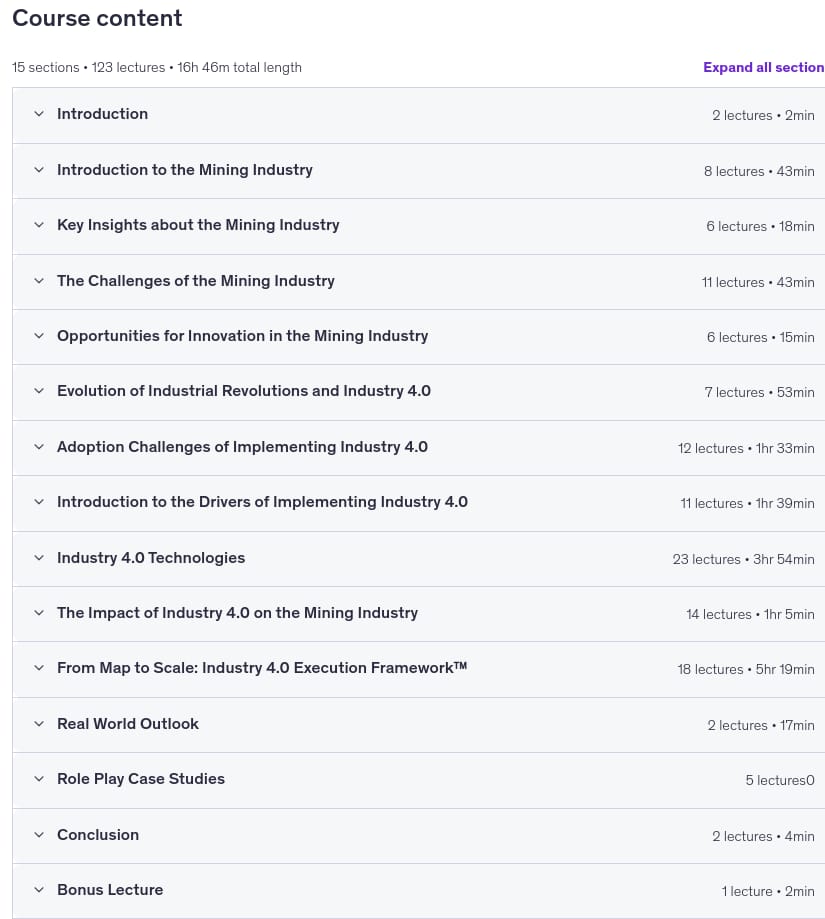
Task: Open chevron for Opportunities for Innovation section
Action: click(x=39, y=336)
